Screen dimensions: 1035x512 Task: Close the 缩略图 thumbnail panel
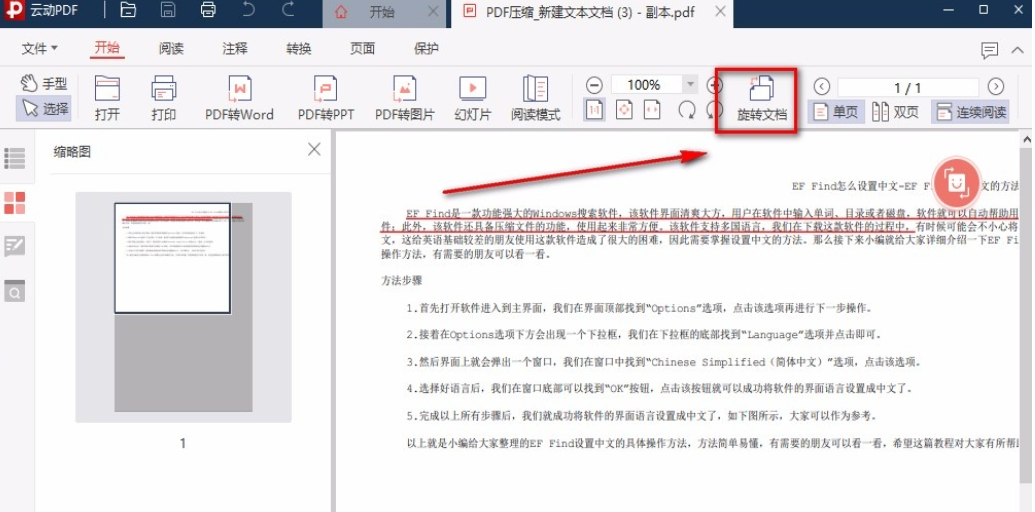[x=314, y=150]
